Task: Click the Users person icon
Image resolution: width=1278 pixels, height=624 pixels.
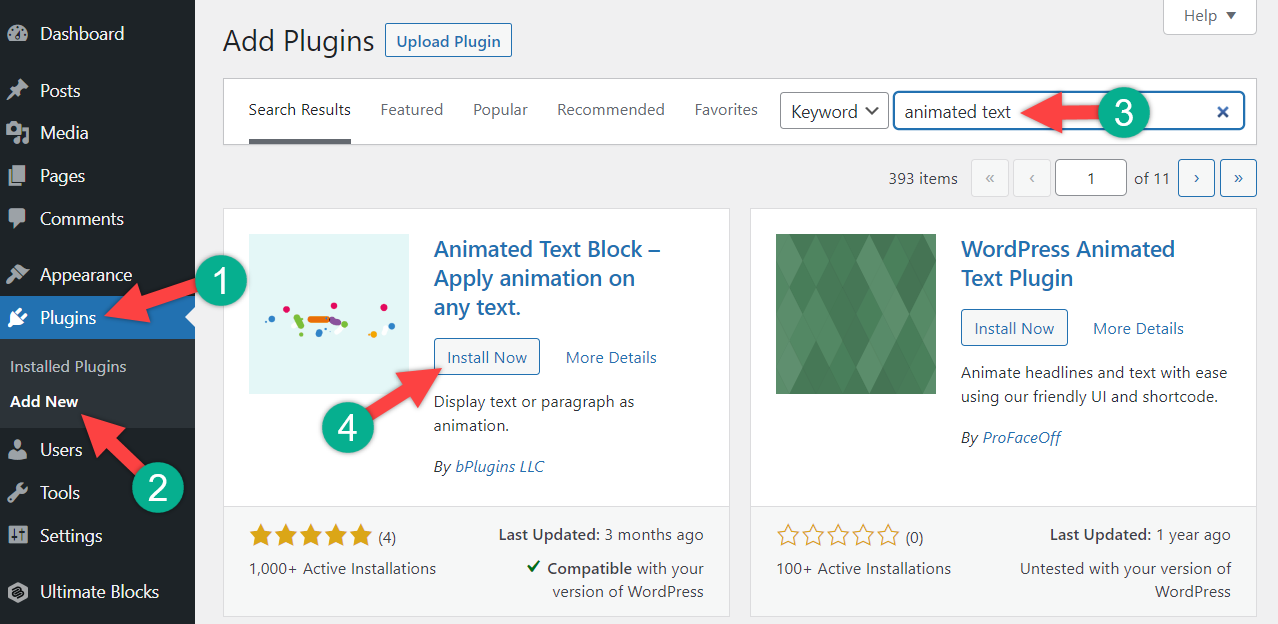Action: (x=17, y=450)
